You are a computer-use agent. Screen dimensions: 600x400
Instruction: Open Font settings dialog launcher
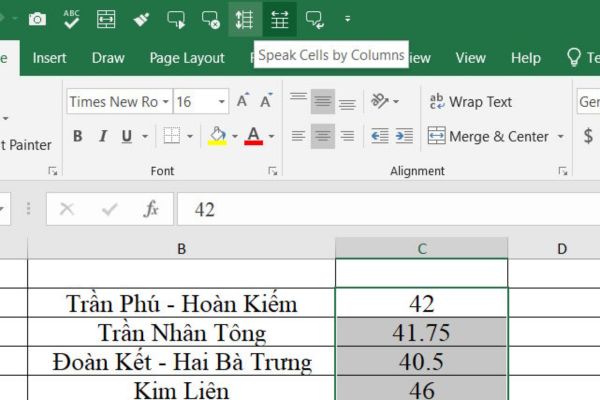[x=272, y=171]
